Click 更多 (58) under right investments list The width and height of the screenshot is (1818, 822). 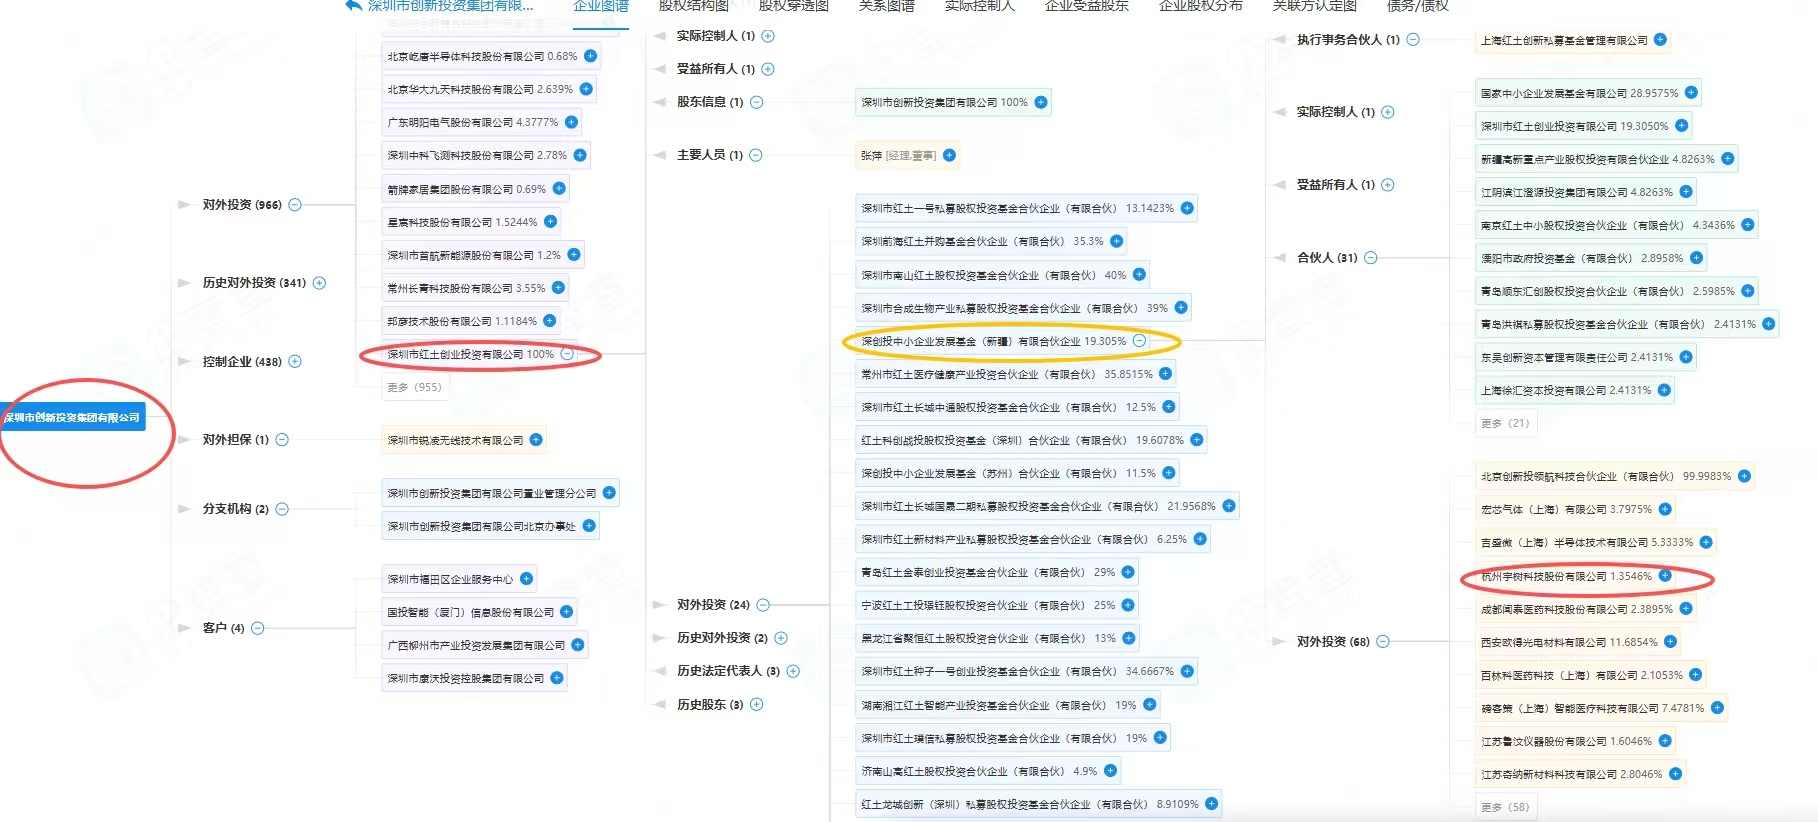pos(1506,807)
